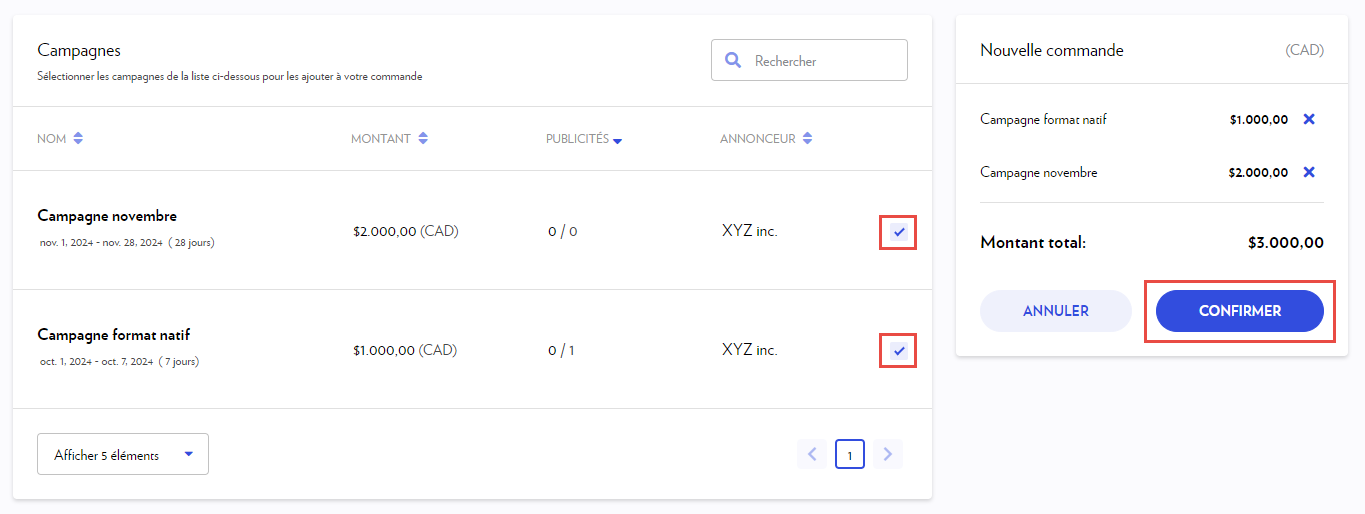
Task: Go to previous page arrow
Action: pos(812,454)
